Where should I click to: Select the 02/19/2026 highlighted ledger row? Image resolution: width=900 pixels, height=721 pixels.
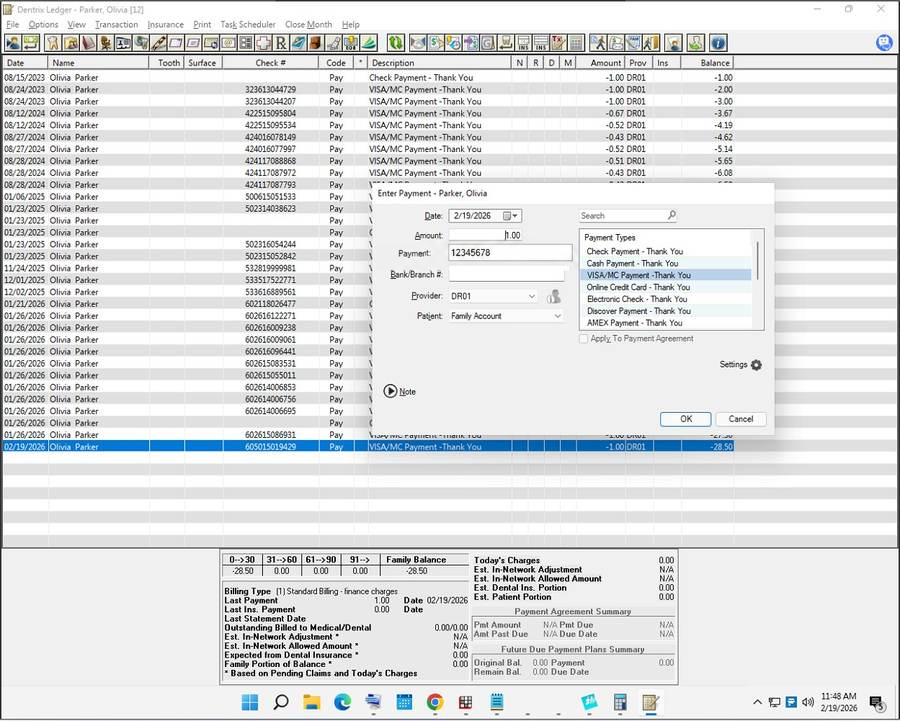pyautogui.click(x=368, y=447)
